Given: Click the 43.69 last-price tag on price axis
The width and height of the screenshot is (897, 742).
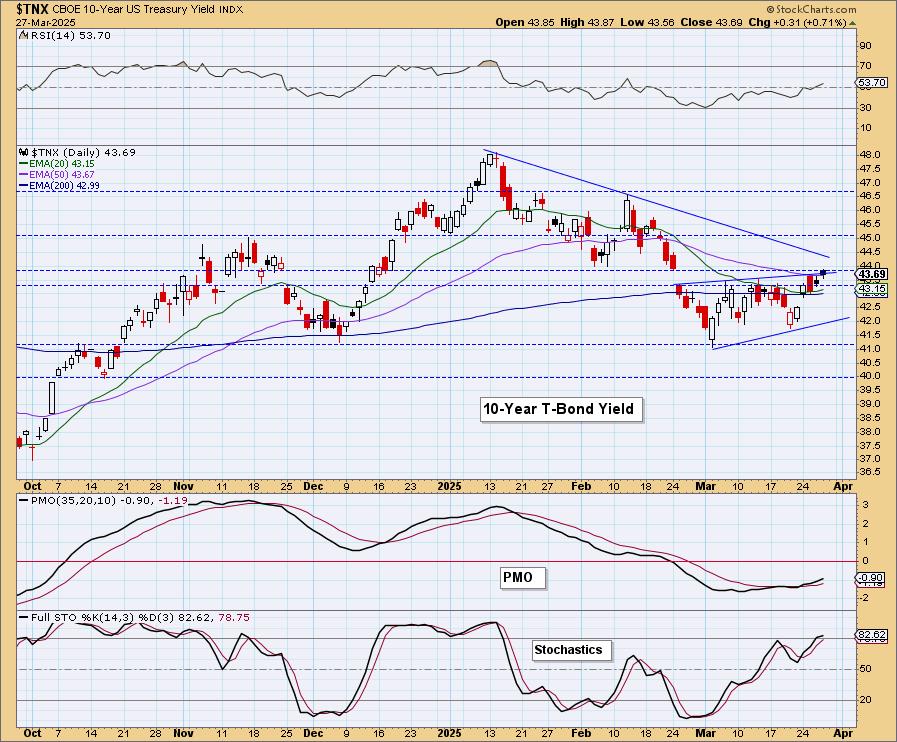Looking at the screenshot, I should pos(872,274).
